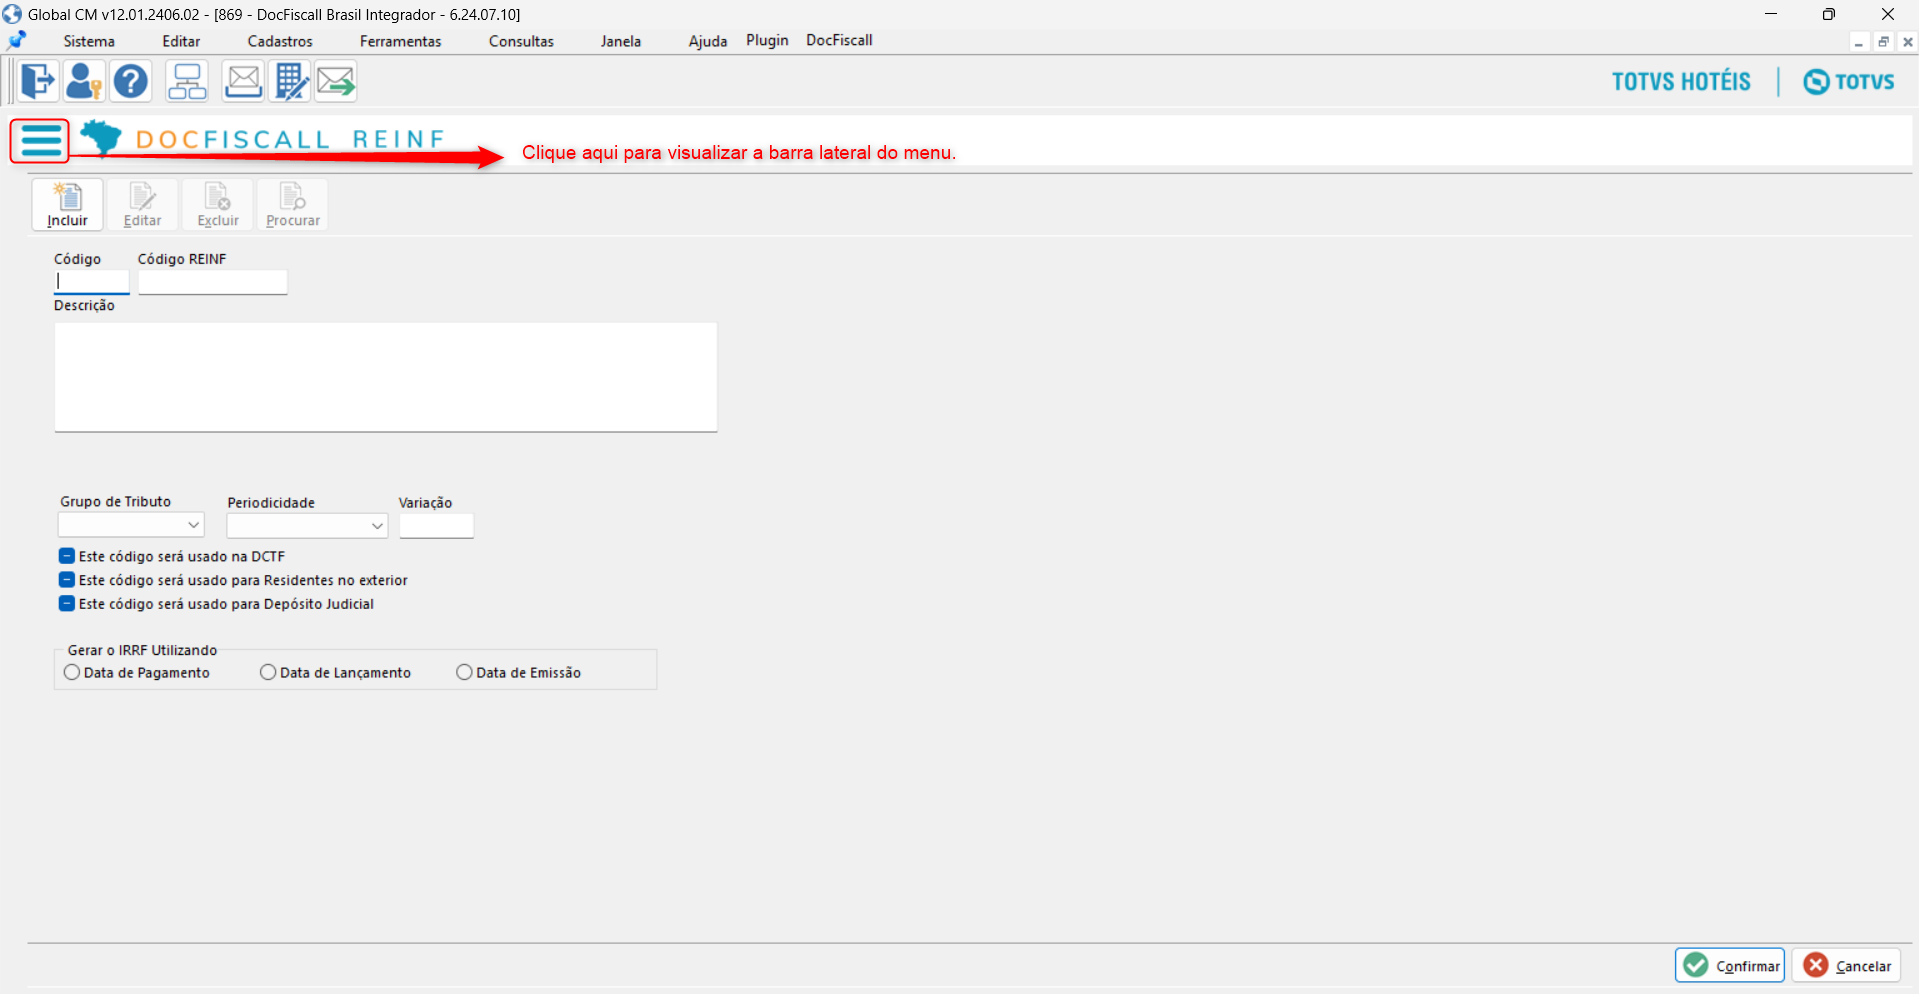Click the Global CM app globe icon

[x=12, y=14]
